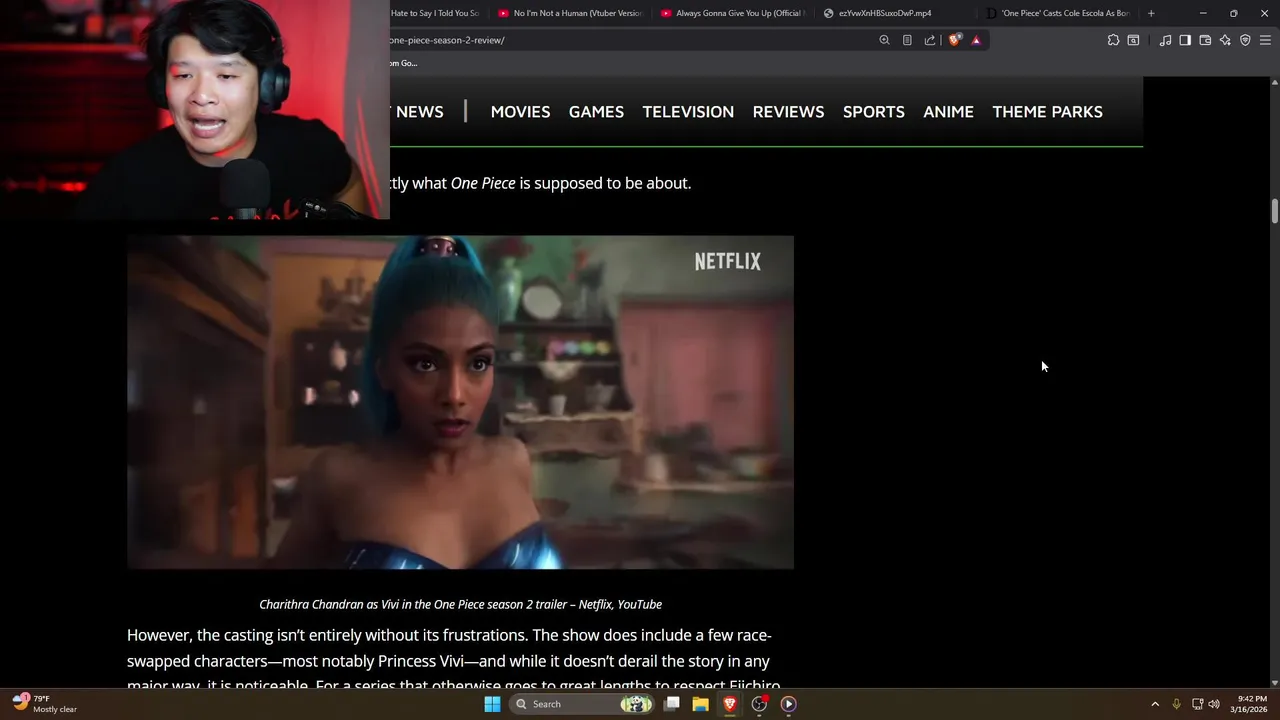Click the taskbar Search box
This screenshot has width=1280, height=720.
[583, 704]
